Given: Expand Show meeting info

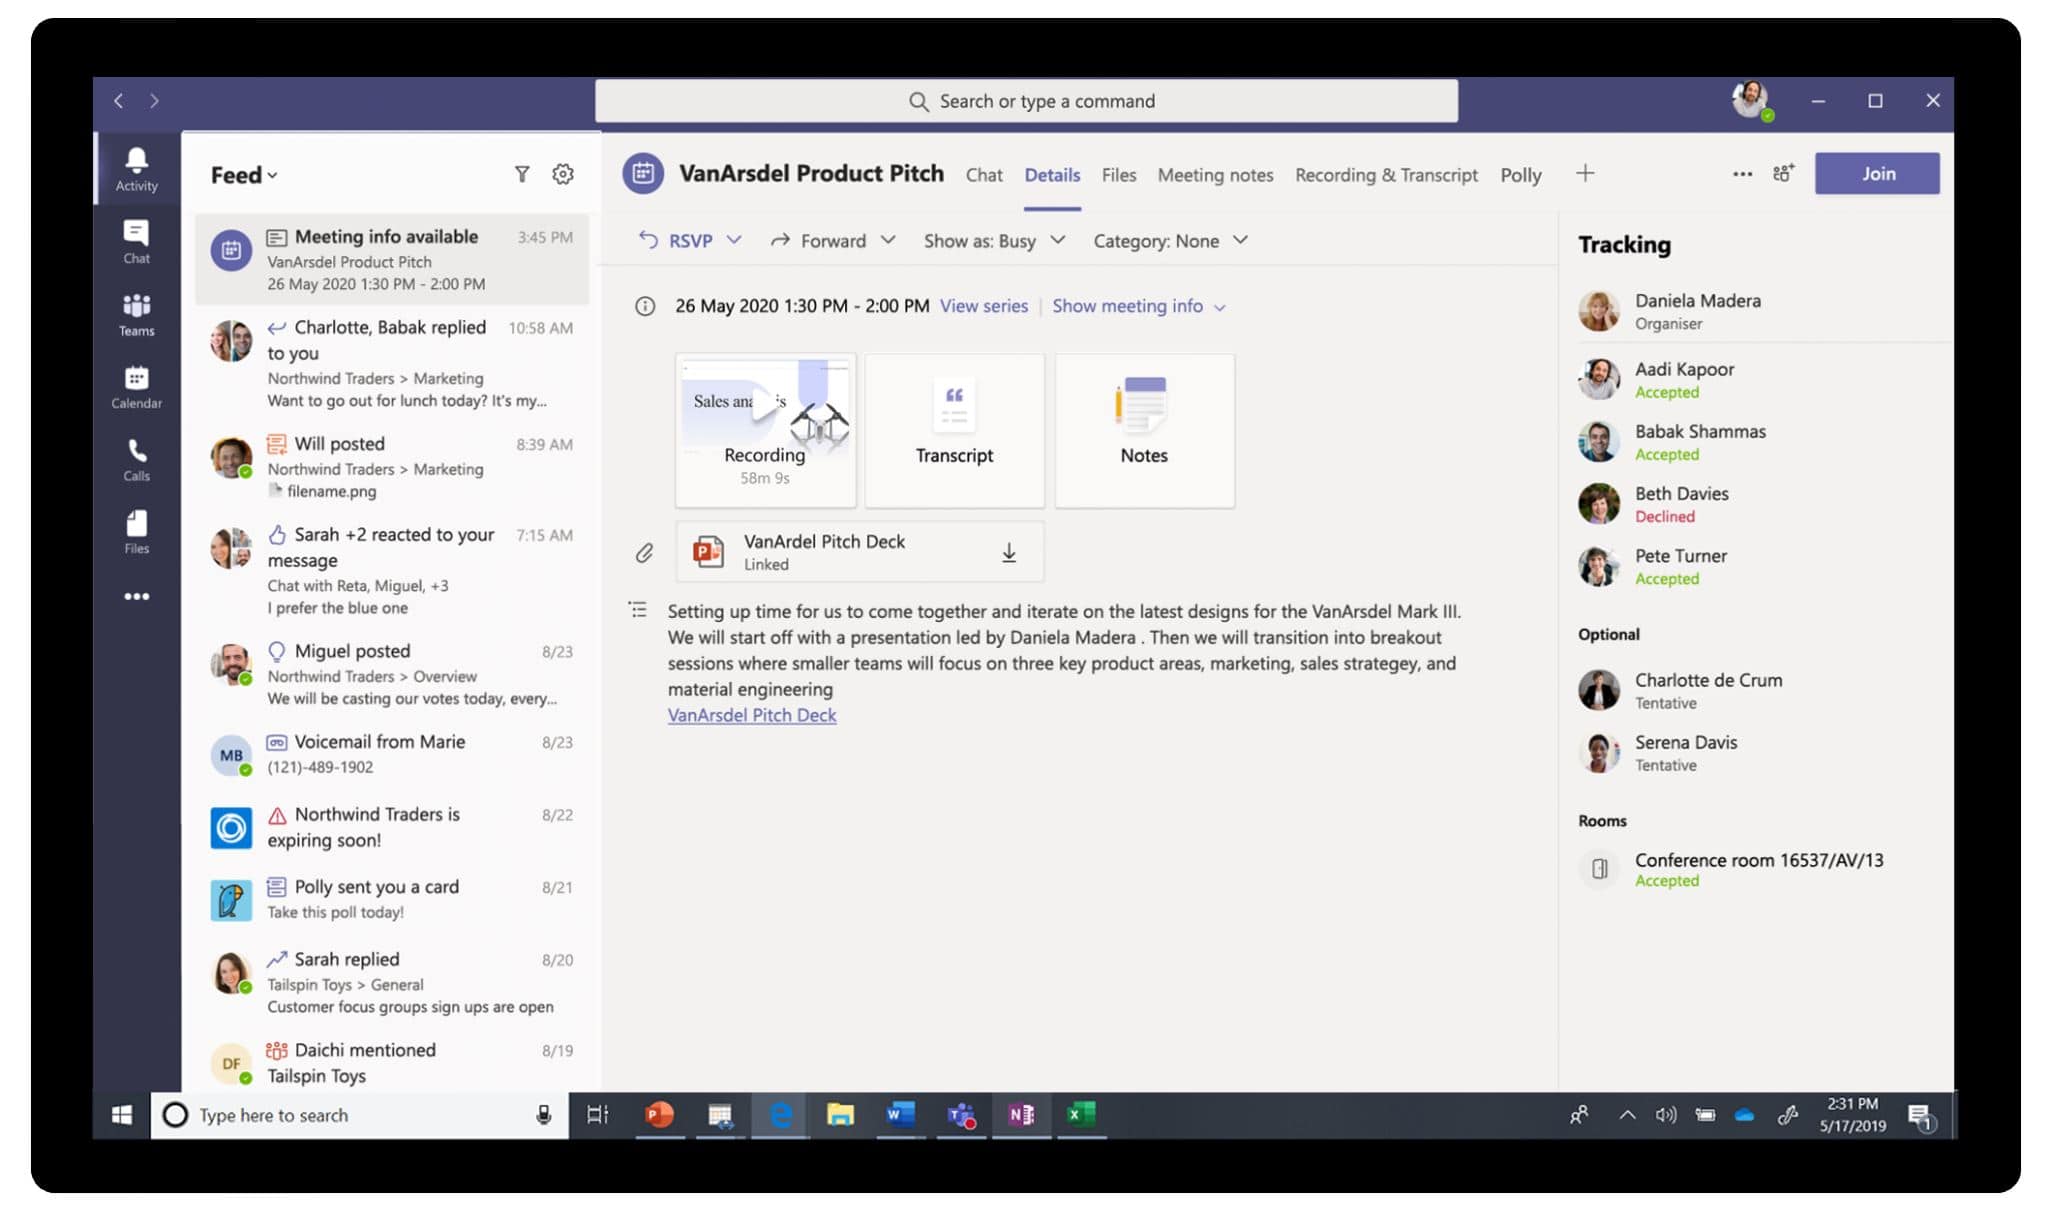Looking at the screenshot, I should click(x=1138, y=306).
